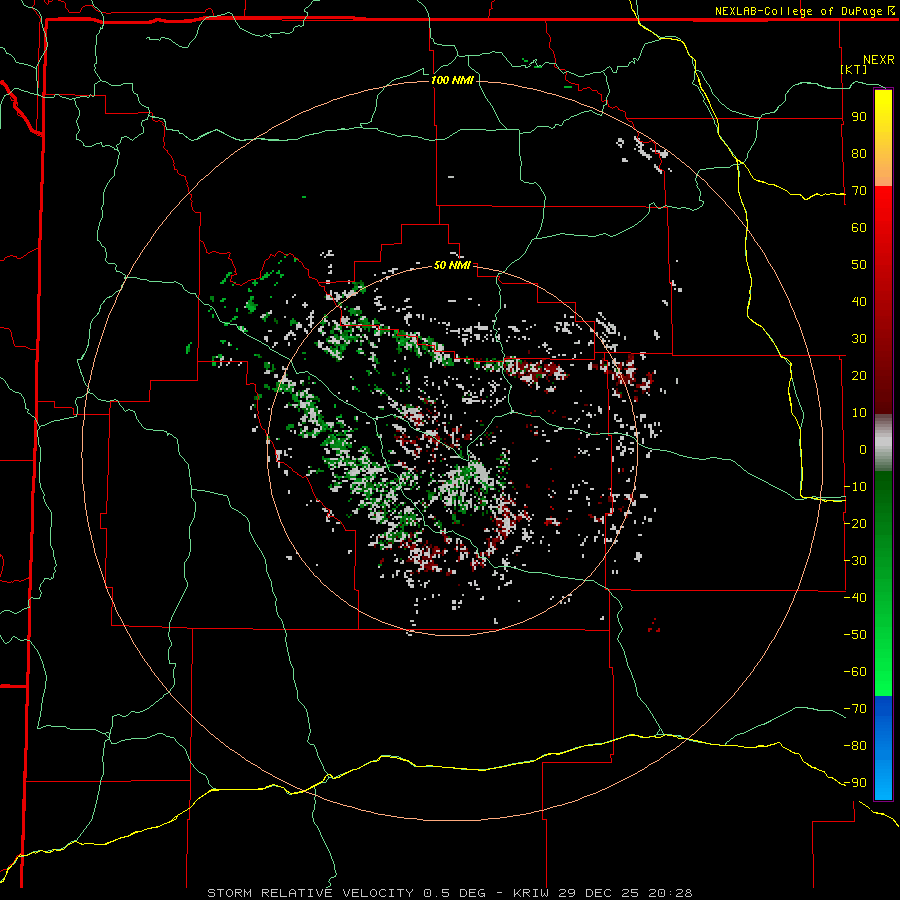Image resolution: width=900 pixels, height=900 pixels.
Task: Click the [KT] units label
Action: (x=854, y=69)
